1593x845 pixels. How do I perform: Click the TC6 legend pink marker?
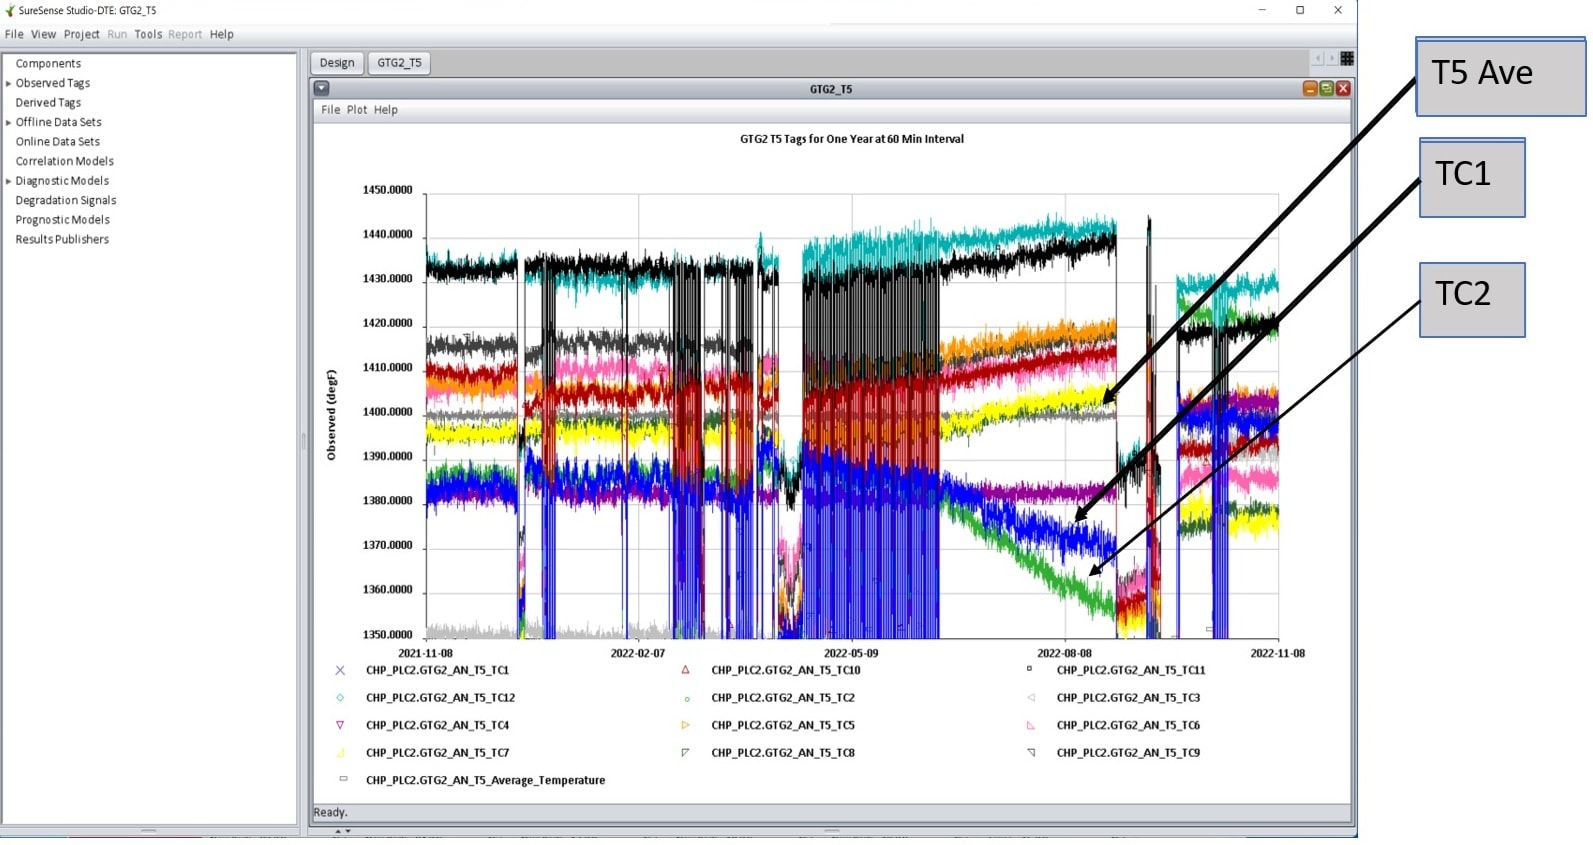point(1030,725)
